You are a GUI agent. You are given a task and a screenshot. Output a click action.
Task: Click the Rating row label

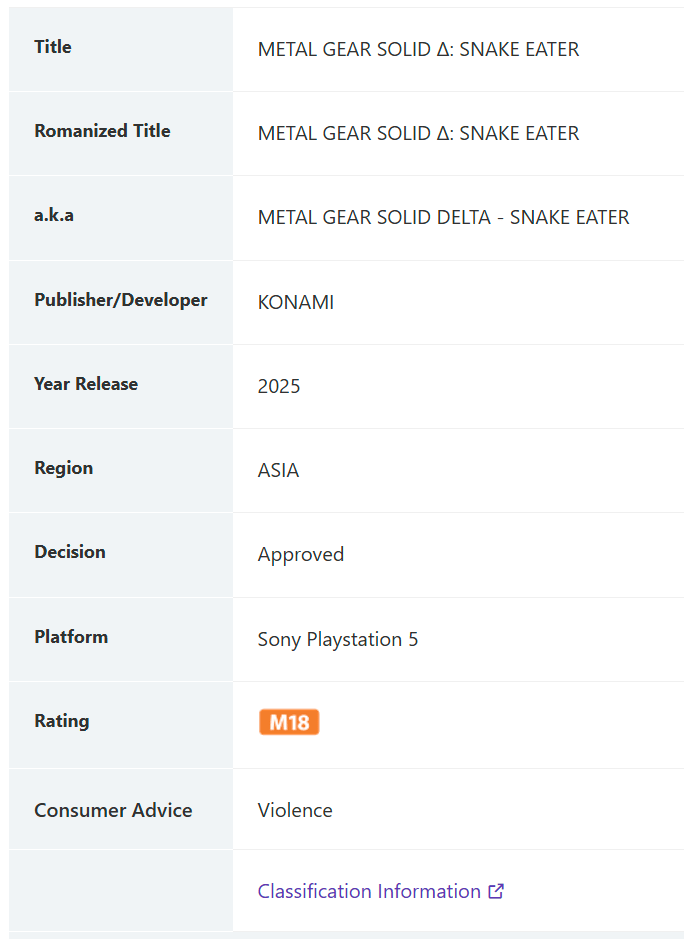[x=62, y=721]
